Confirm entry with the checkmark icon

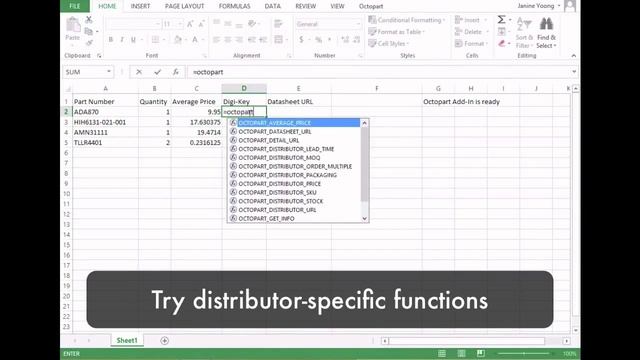point(157,72)
